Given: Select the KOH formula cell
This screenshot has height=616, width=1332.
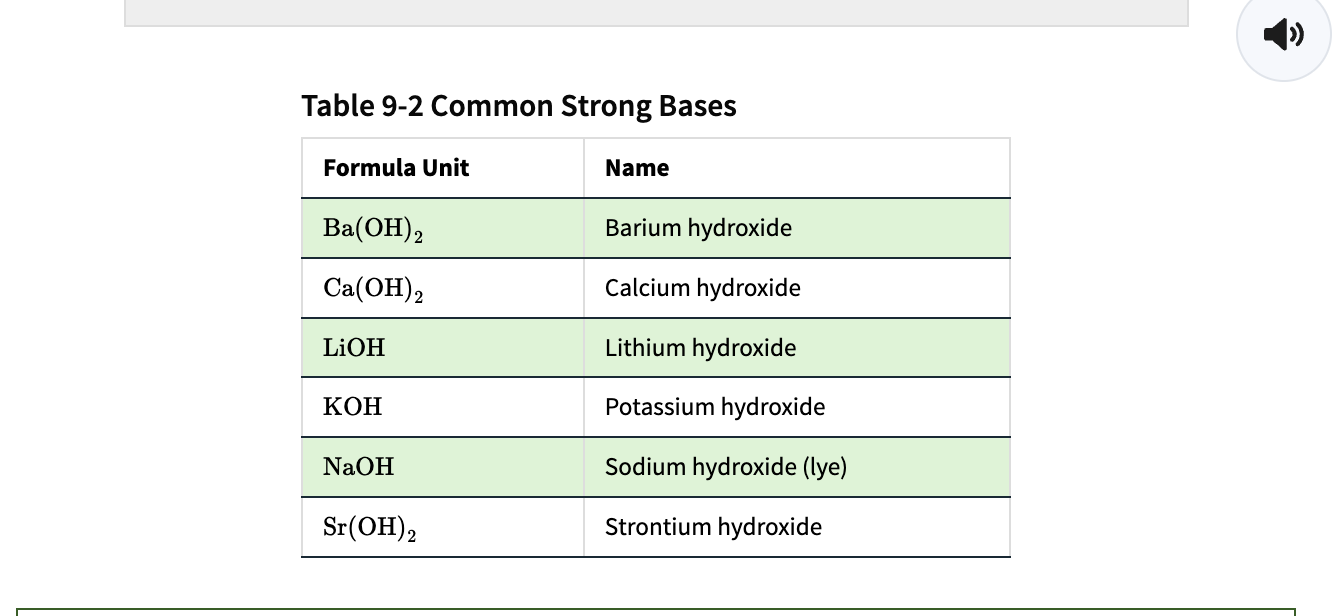Looking at the screenshot, I should click(443, 407).
